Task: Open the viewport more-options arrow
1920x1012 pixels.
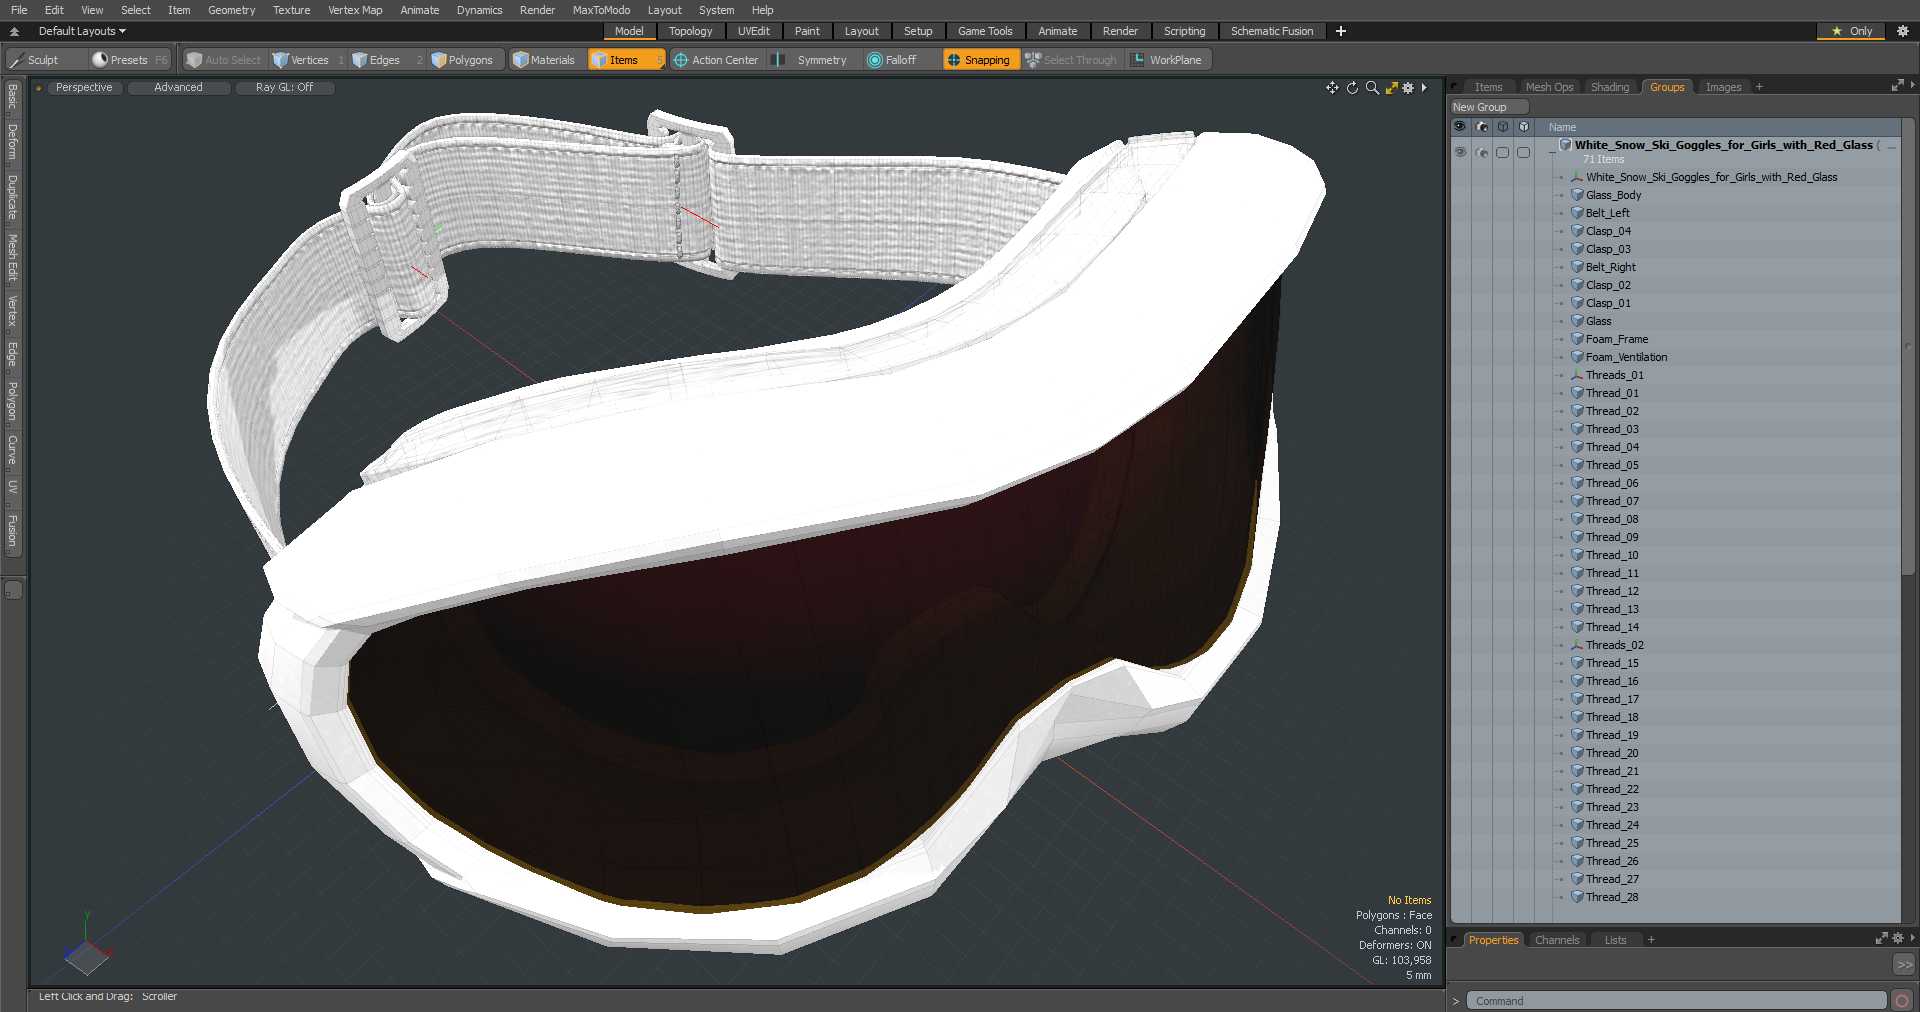Action: click(x=1424, y=88)
